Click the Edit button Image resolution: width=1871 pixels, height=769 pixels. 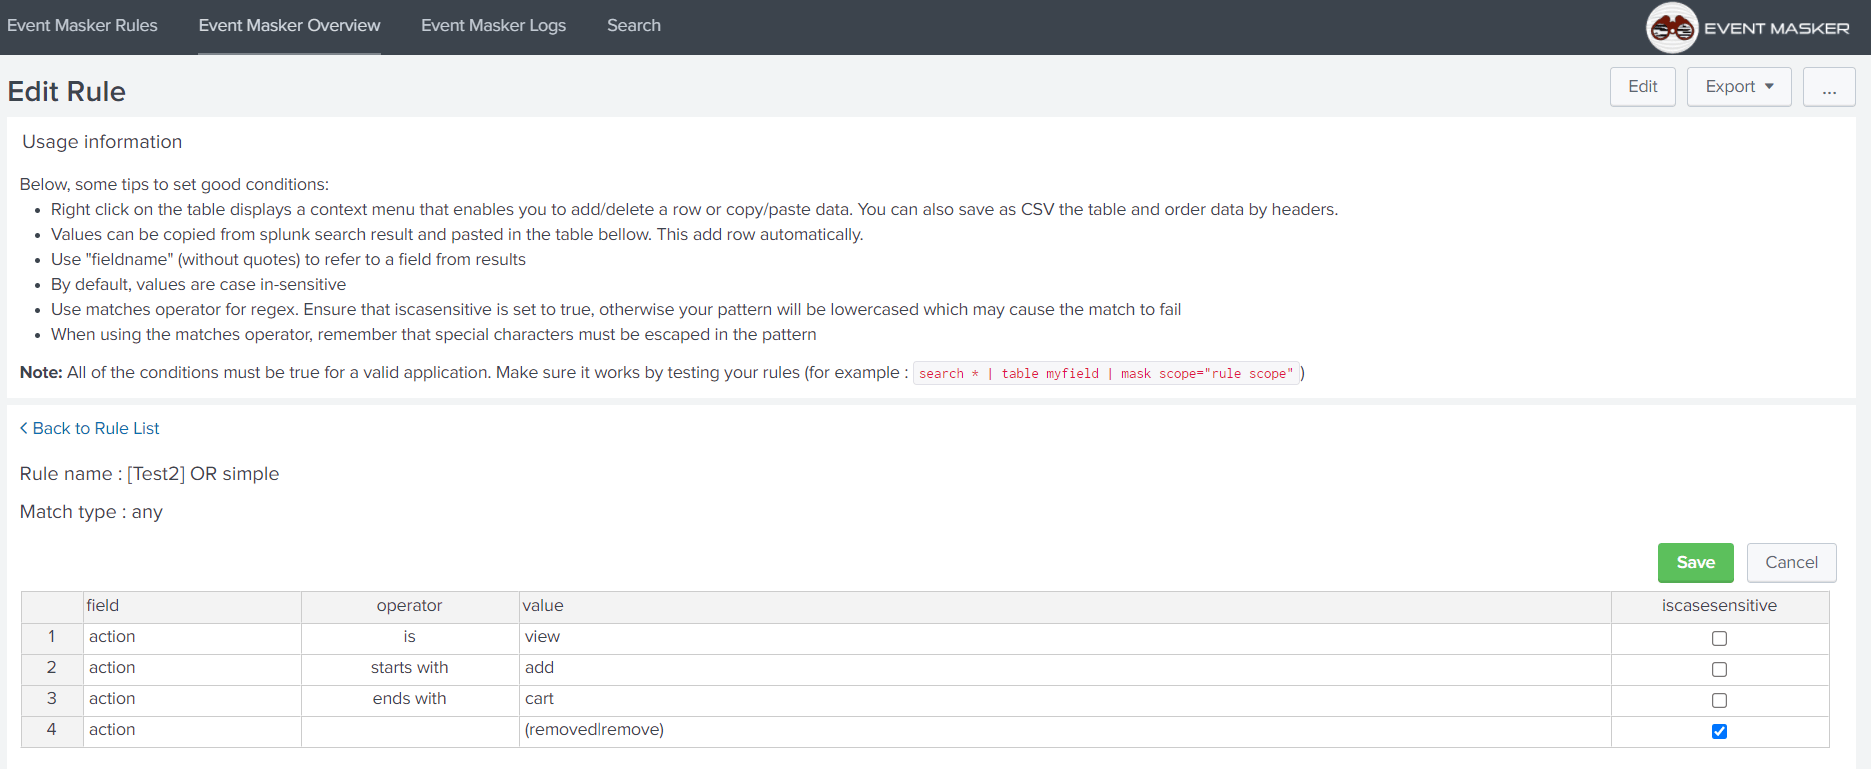tap(1642, 87)
